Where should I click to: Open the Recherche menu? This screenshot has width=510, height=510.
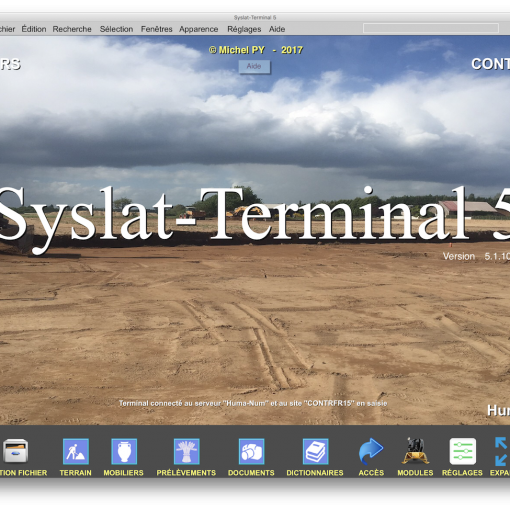[72, 29]
